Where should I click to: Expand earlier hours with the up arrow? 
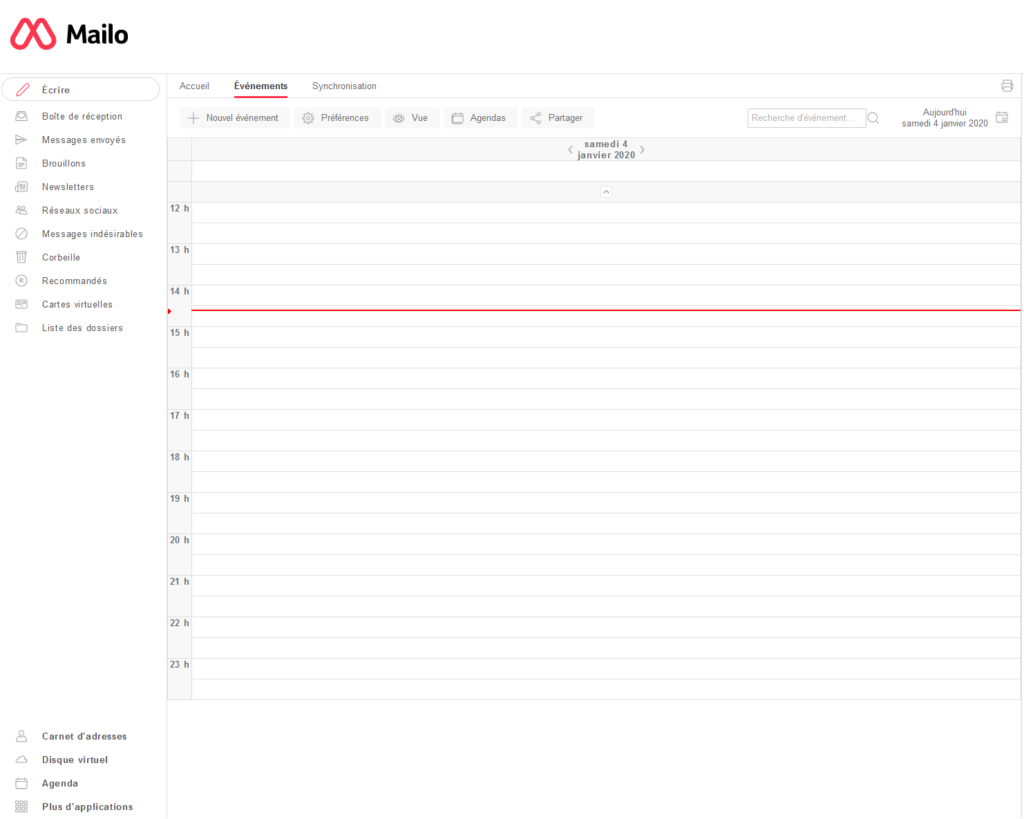point(606,192)
